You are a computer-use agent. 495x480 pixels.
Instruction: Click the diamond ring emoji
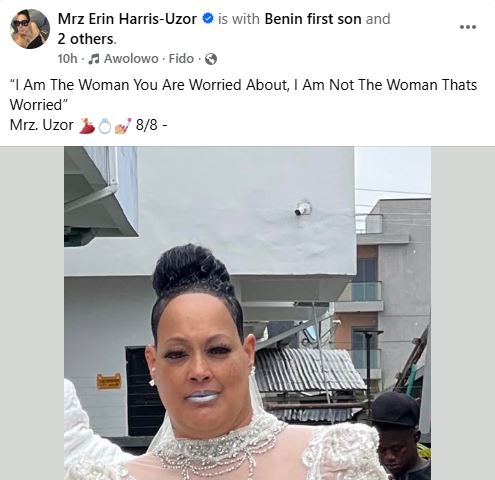pos(105,126)
